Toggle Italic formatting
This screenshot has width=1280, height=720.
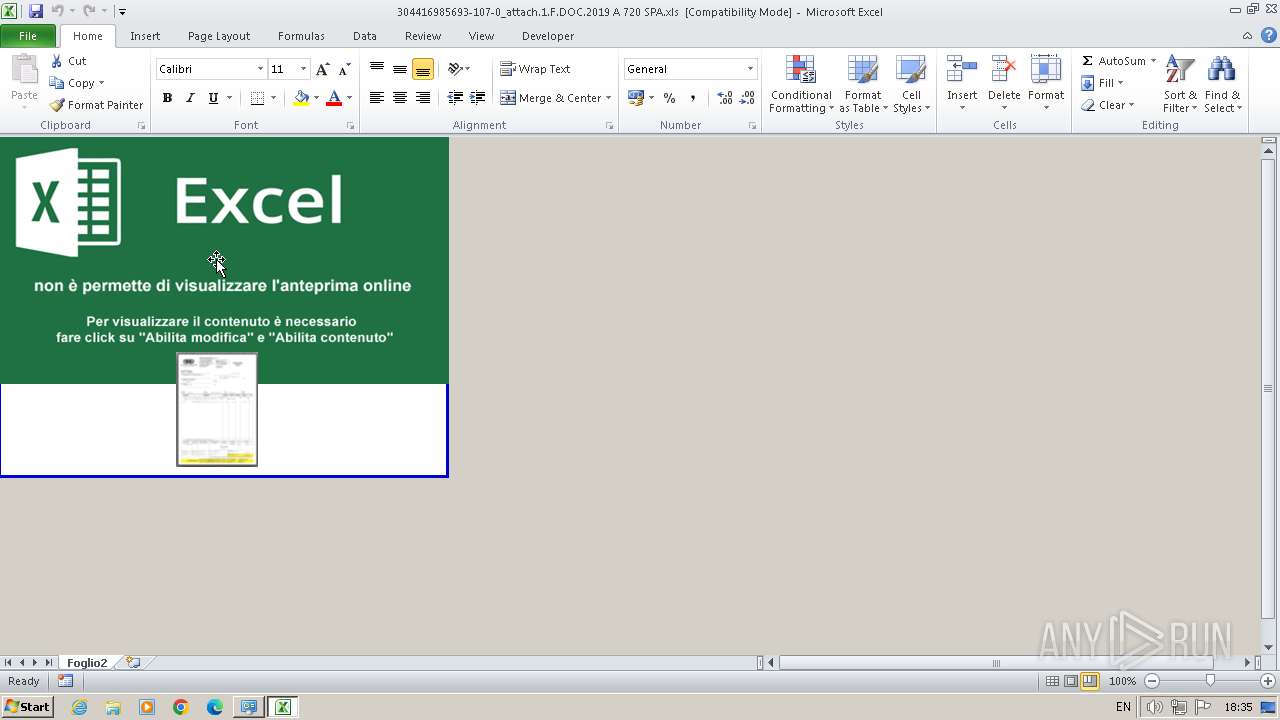190,98
